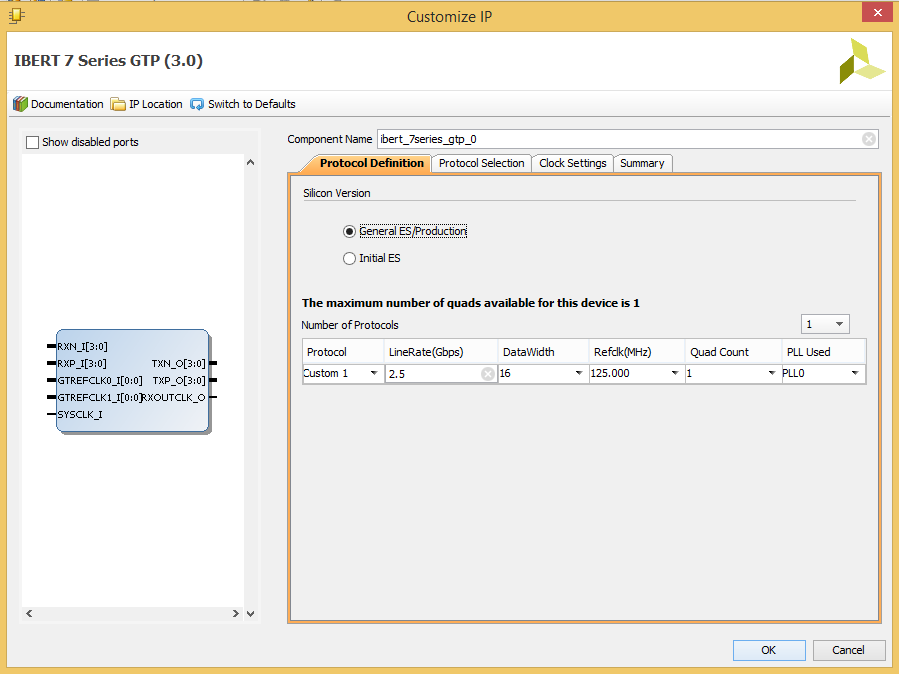Click the Xilinx logo in the header
Image resolution: width=899 pixels, height=674 pixels.
[862, 61]
